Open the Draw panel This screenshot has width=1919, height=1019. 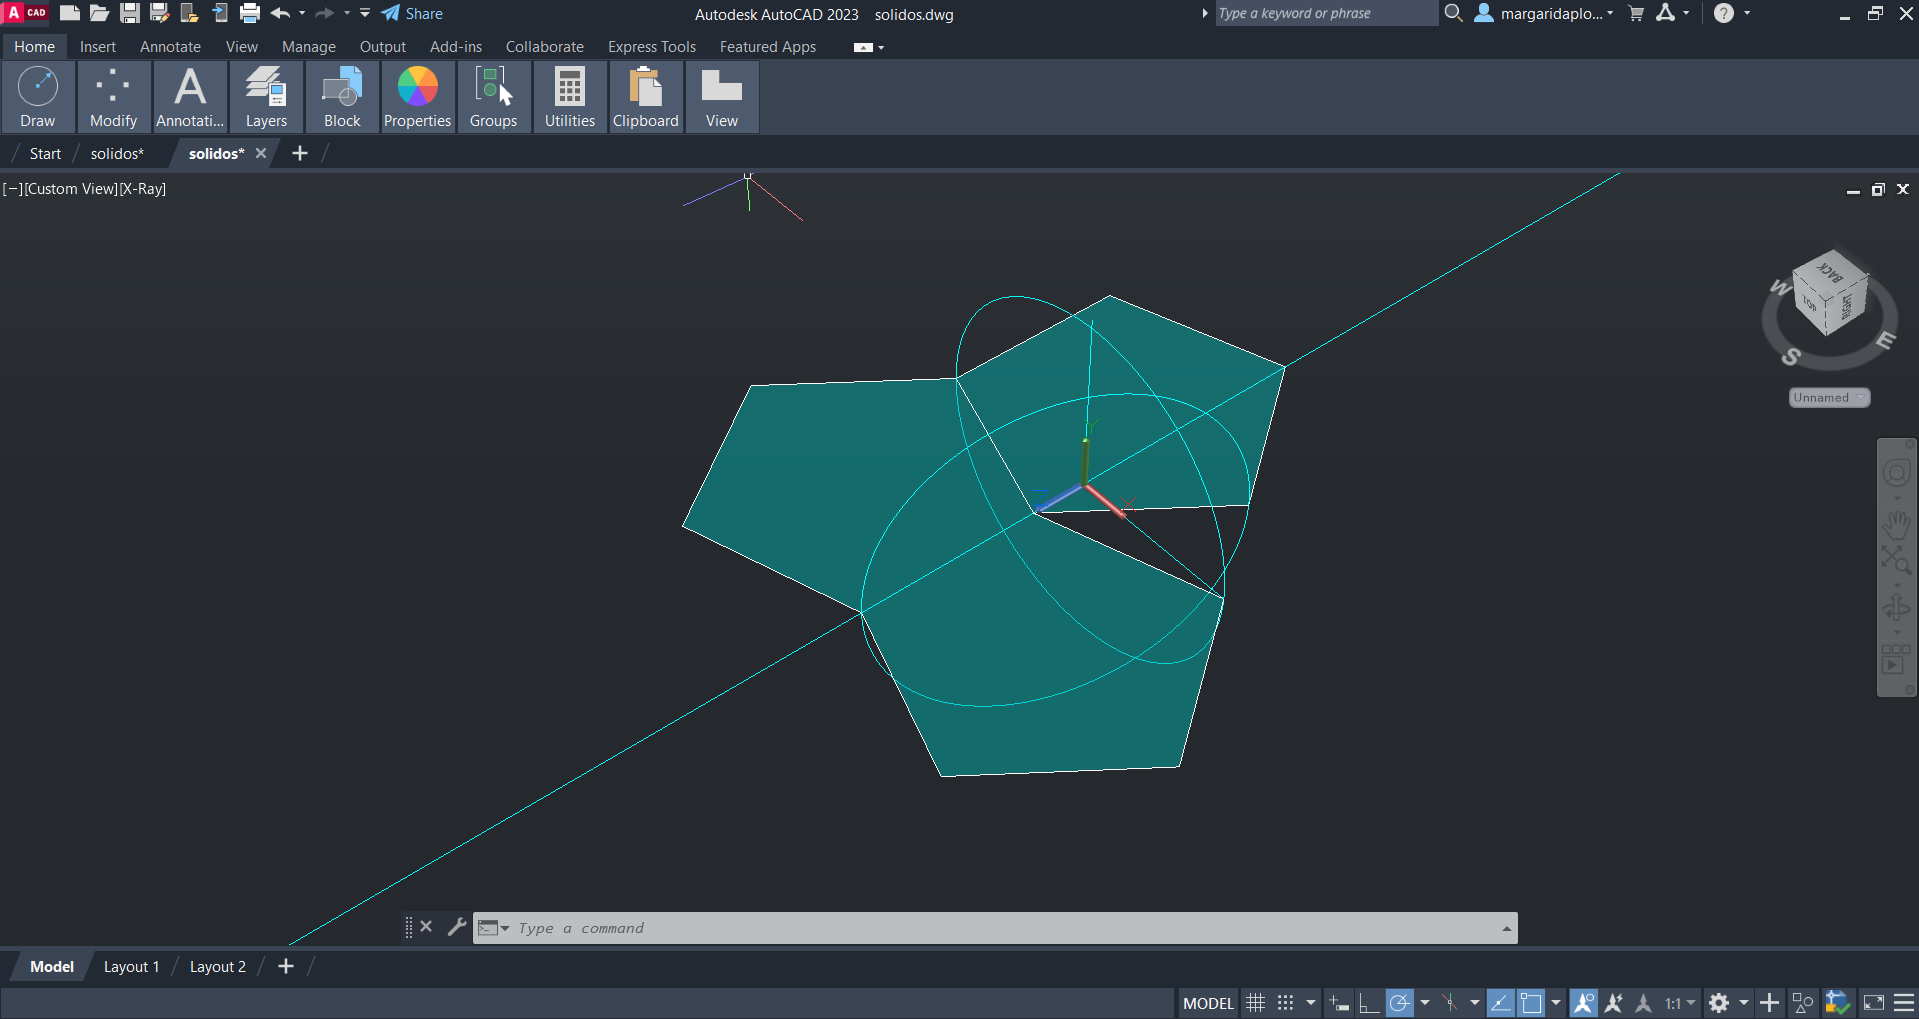tap(38, 97)
